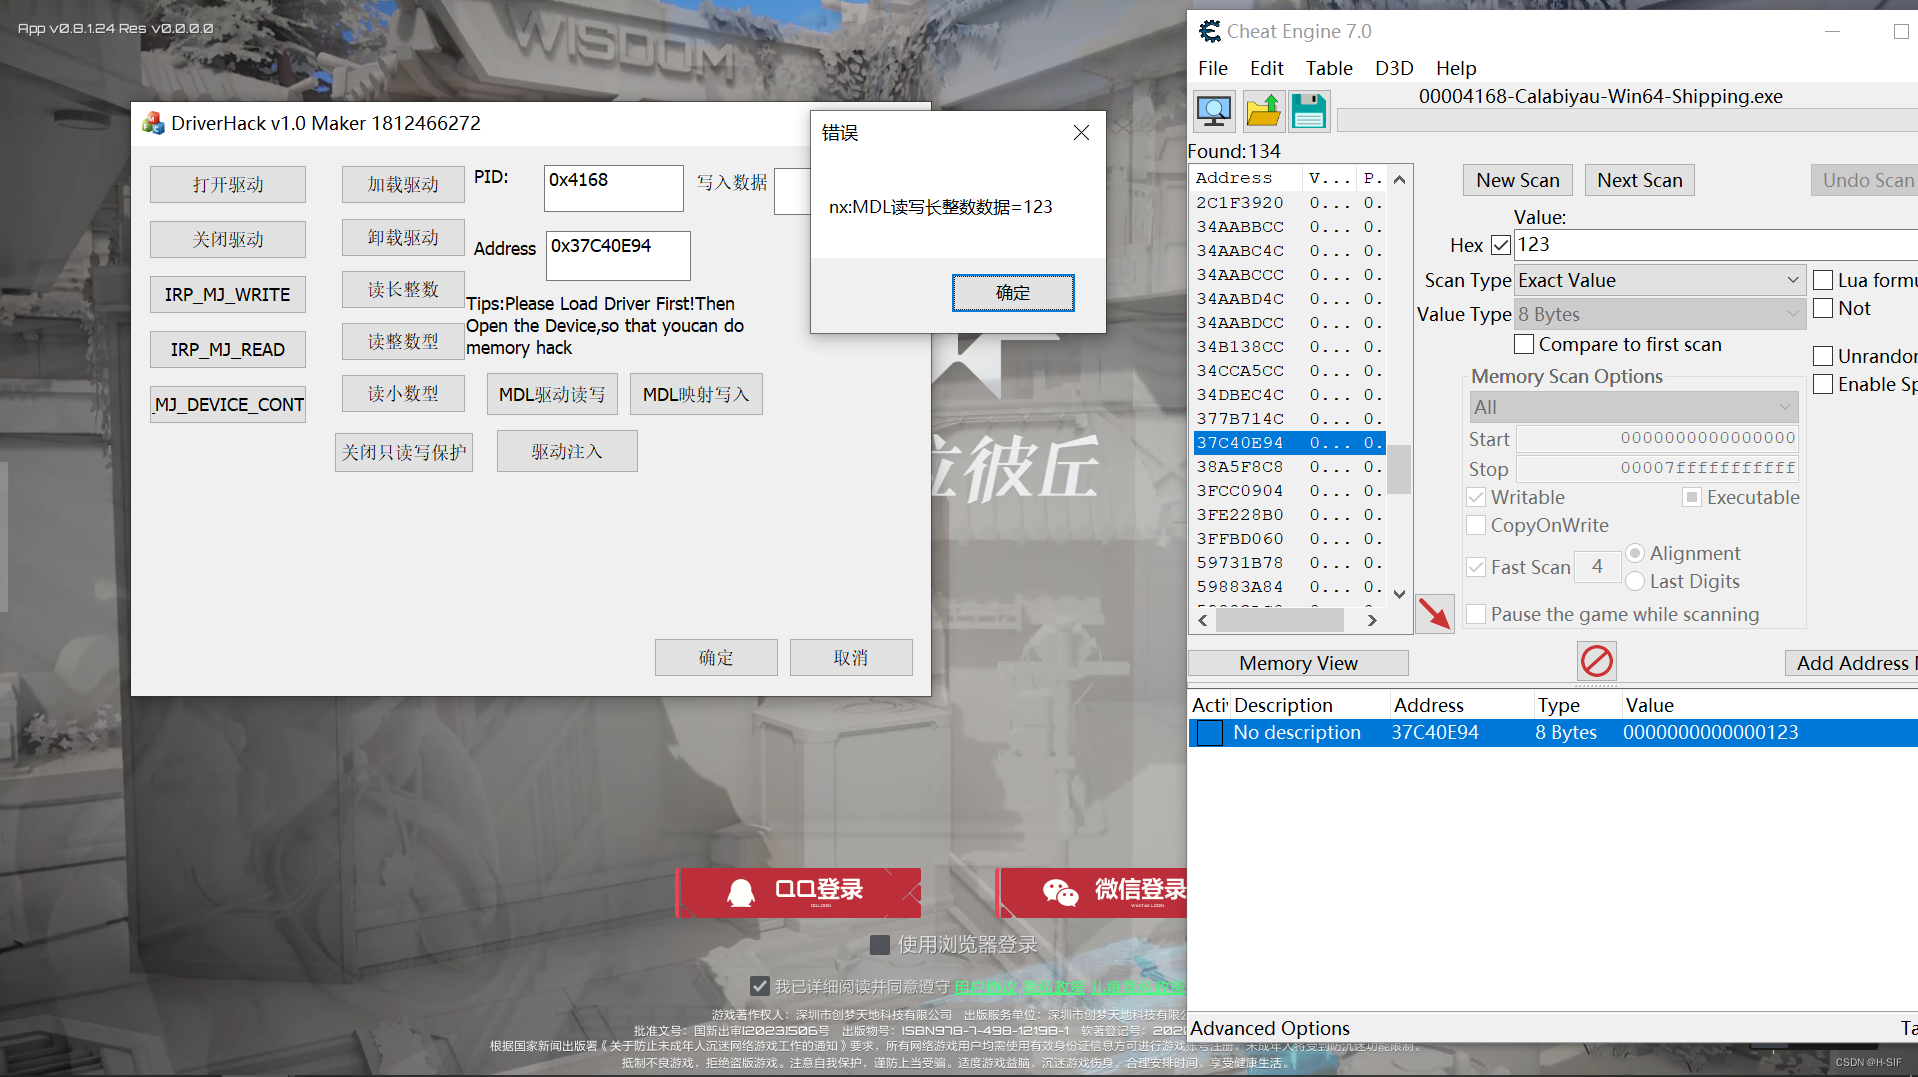Select address 37C40E94 in found list
Screen dimensions: 1918x1077
click(1290, 443)
